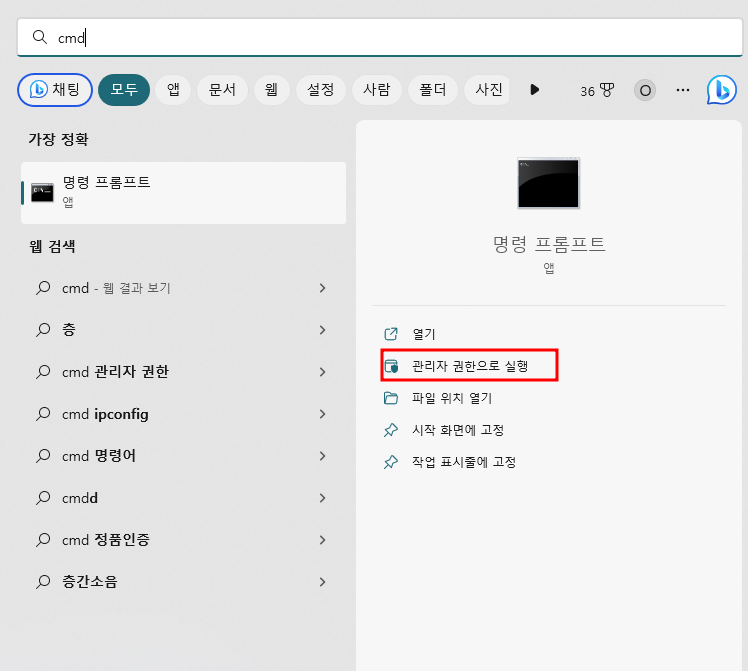Click search icon beside cmdd suggestion
Viewport: 748px width, 671px height.
point(43,498)
